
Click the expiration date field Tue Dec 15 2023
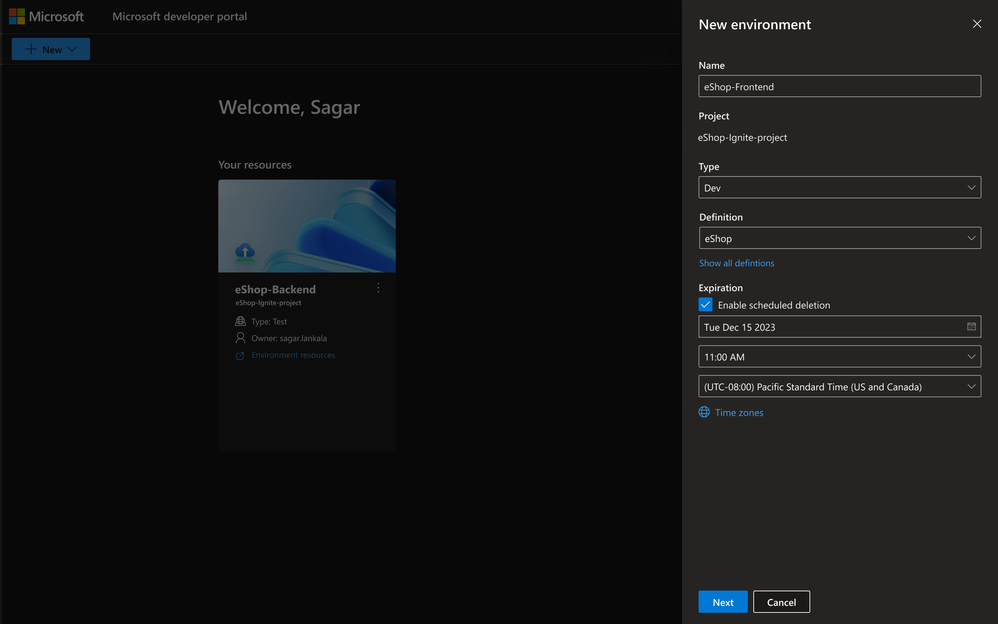pos(840,327)
